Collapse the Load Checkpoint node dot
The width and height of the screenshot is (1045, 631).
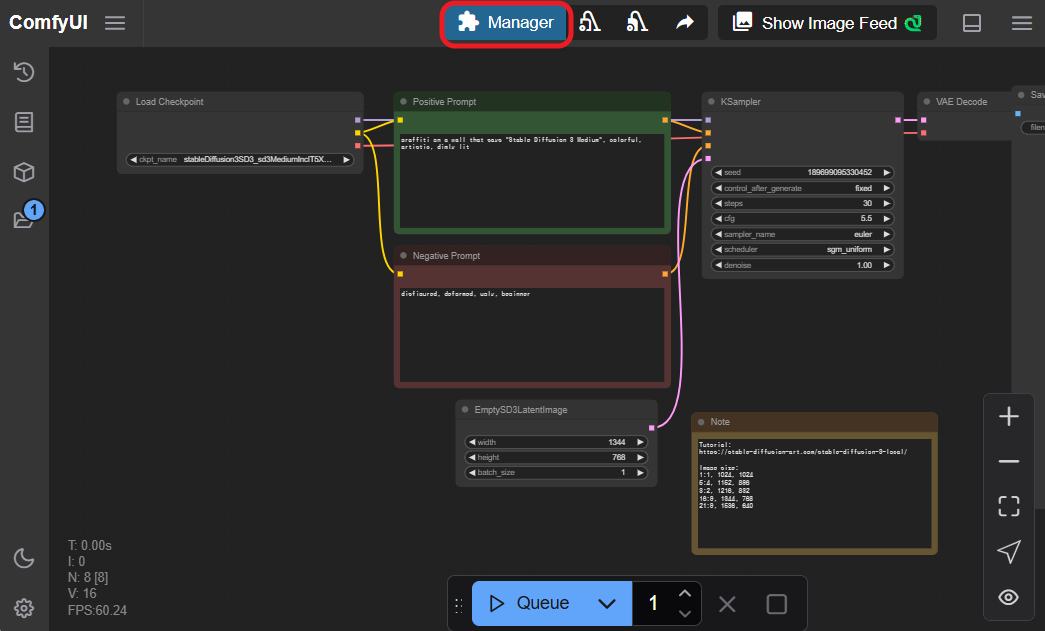tap(127, 101)
